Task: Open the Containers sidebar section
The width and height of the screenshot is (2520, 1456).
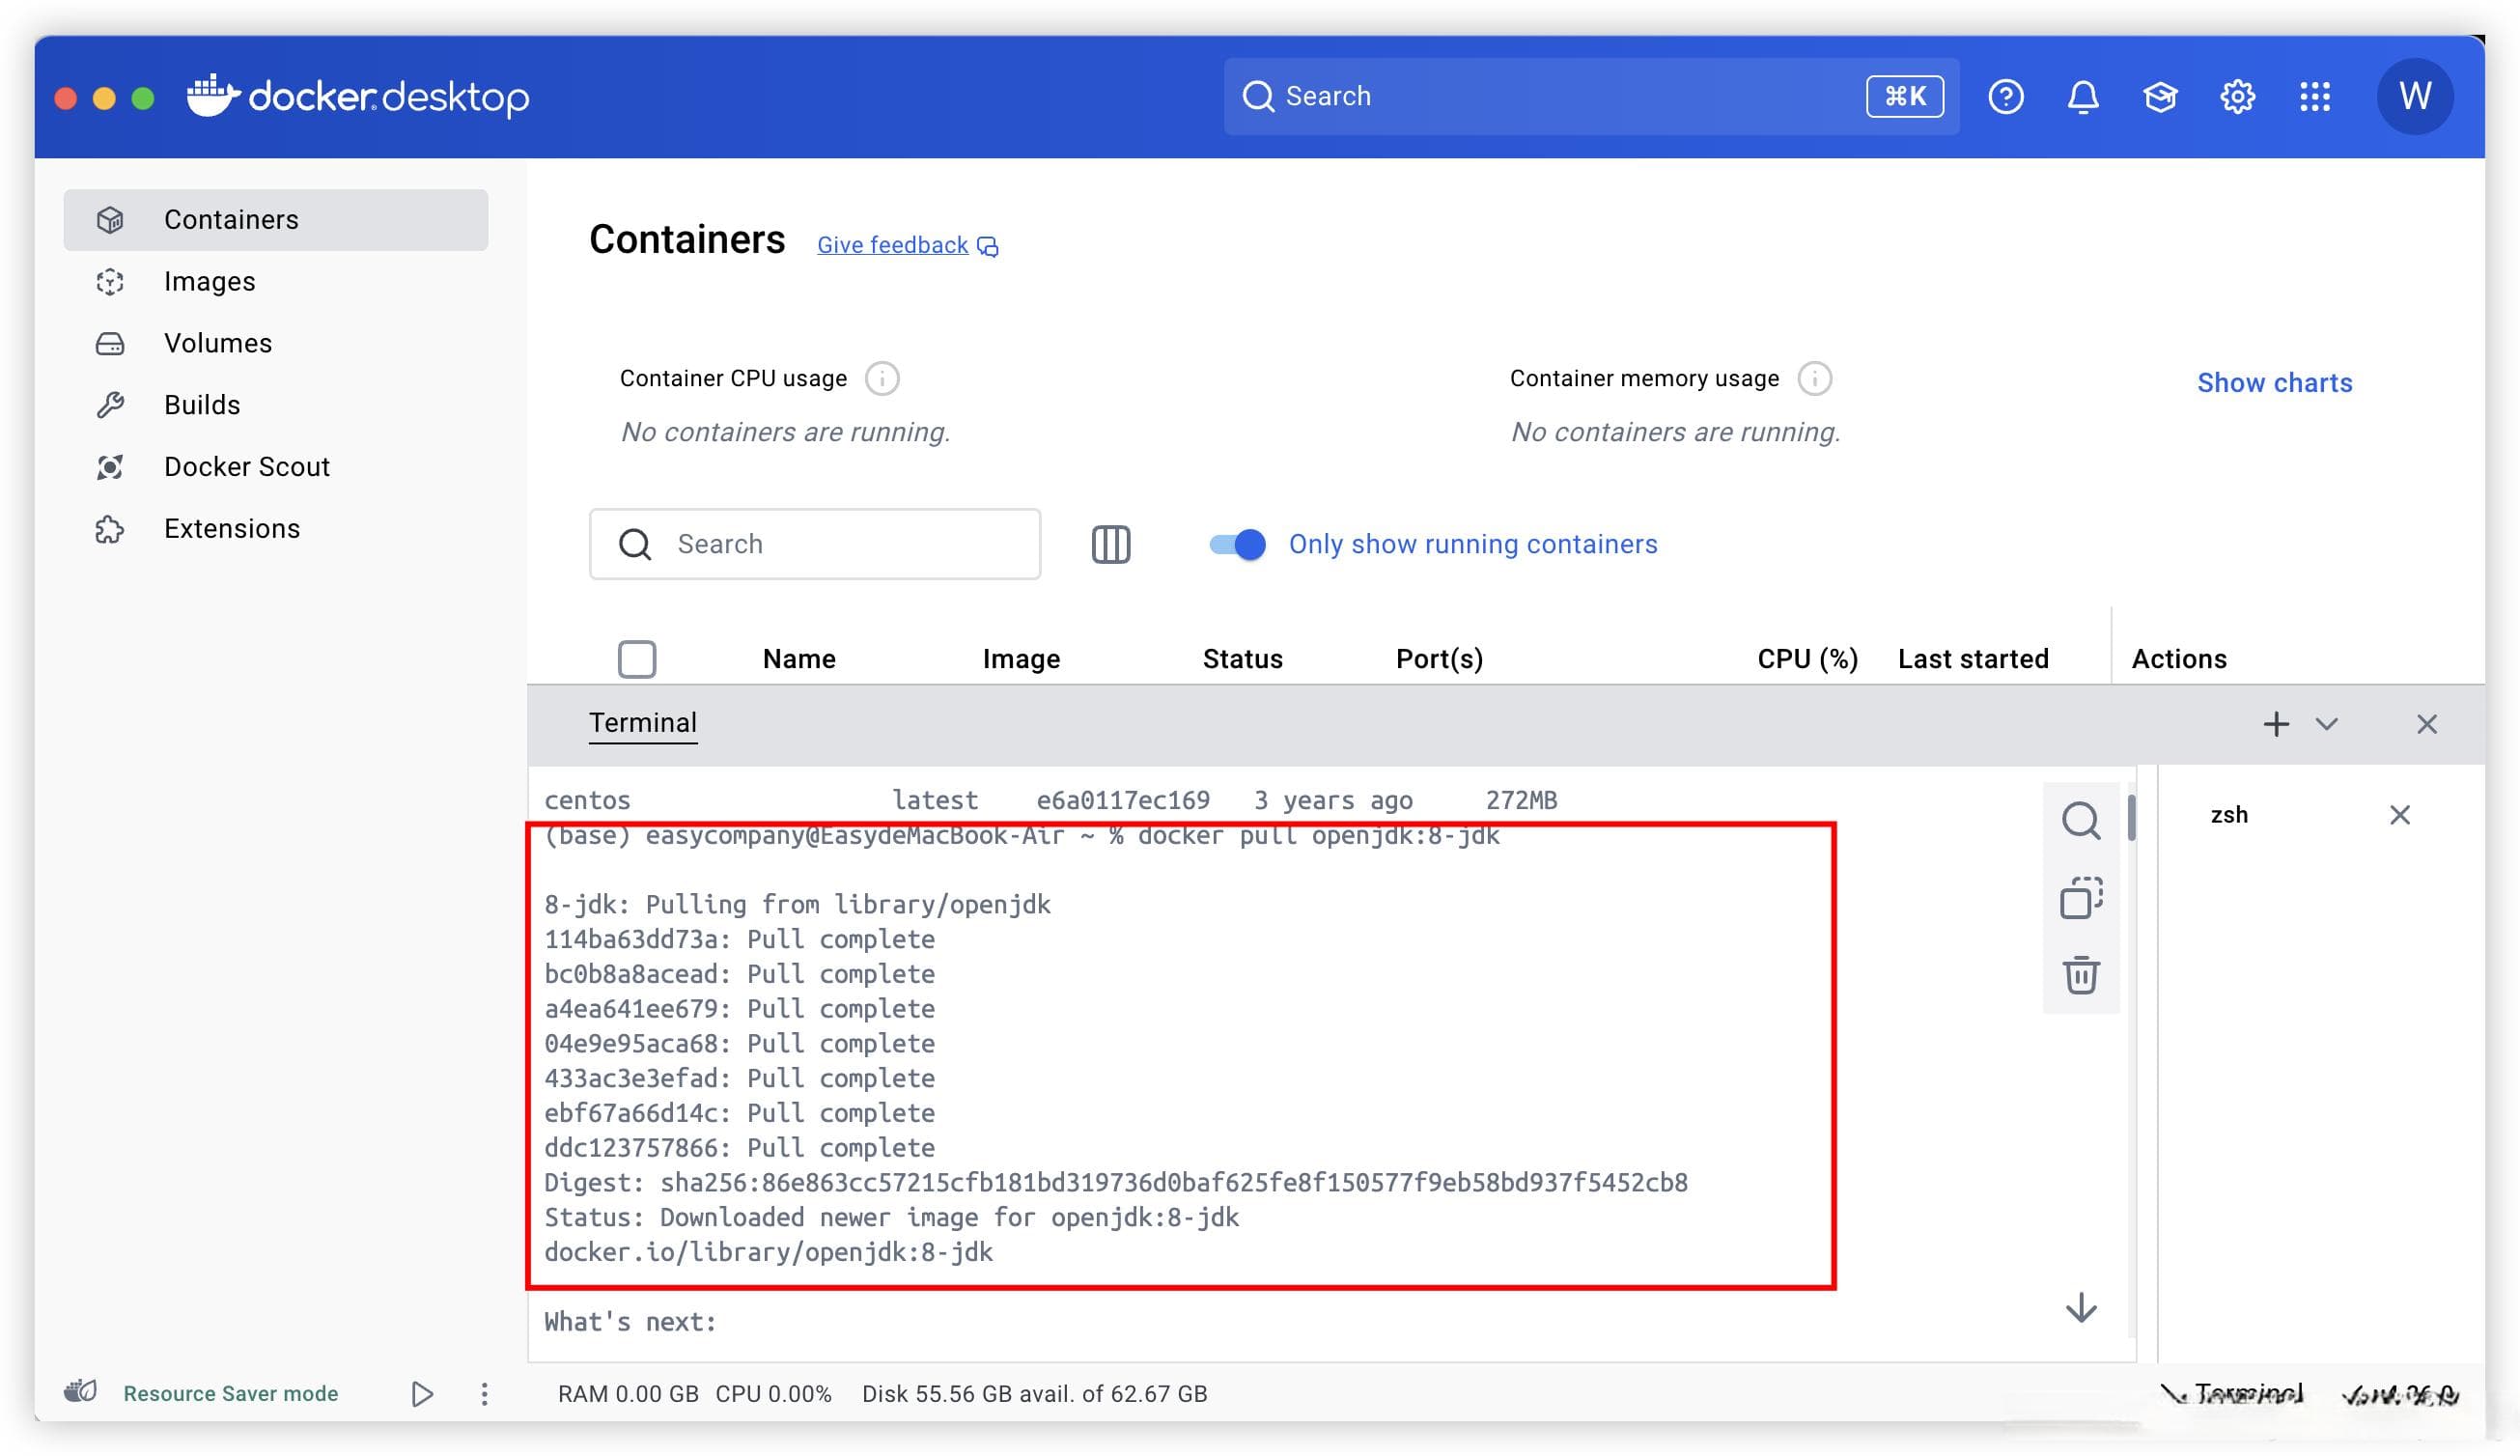Action: click(x=275, y=219)
